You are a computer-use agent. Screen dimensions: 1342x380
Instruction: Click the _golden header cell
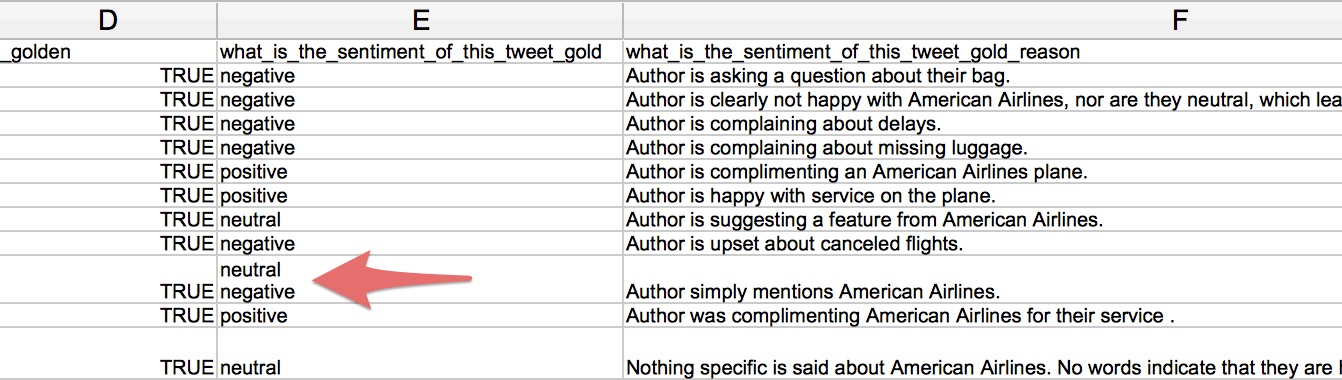108,52
